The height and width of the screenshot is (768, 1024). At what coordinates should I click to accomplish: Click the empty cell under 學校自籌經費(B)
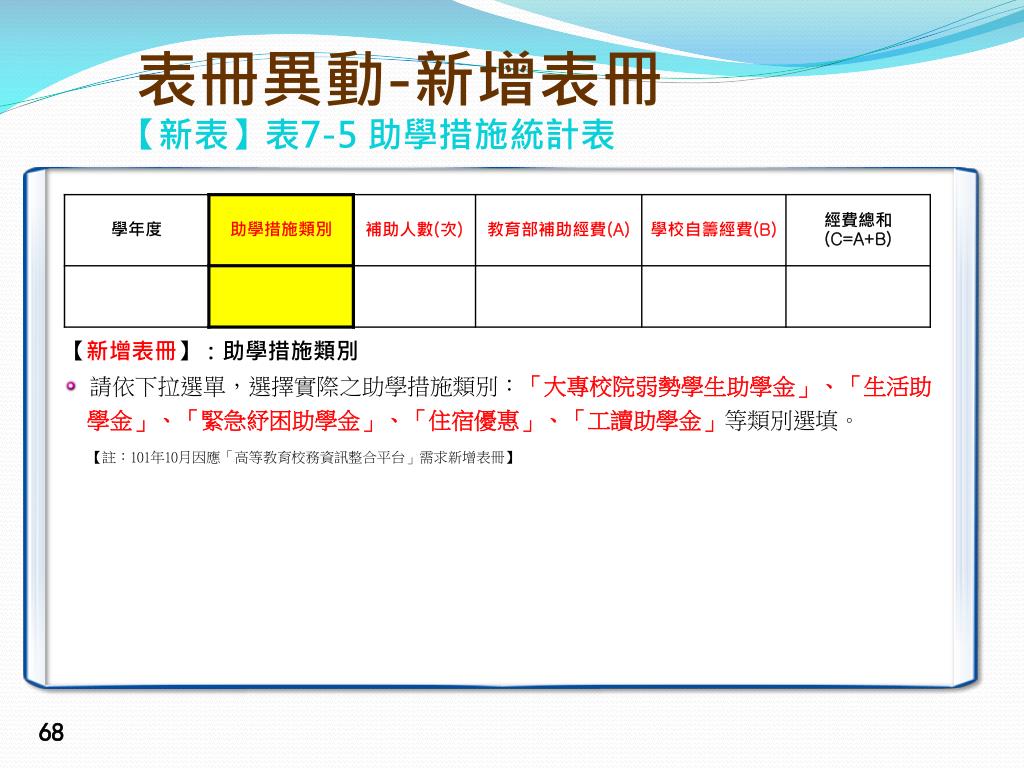tap(714, 296)
